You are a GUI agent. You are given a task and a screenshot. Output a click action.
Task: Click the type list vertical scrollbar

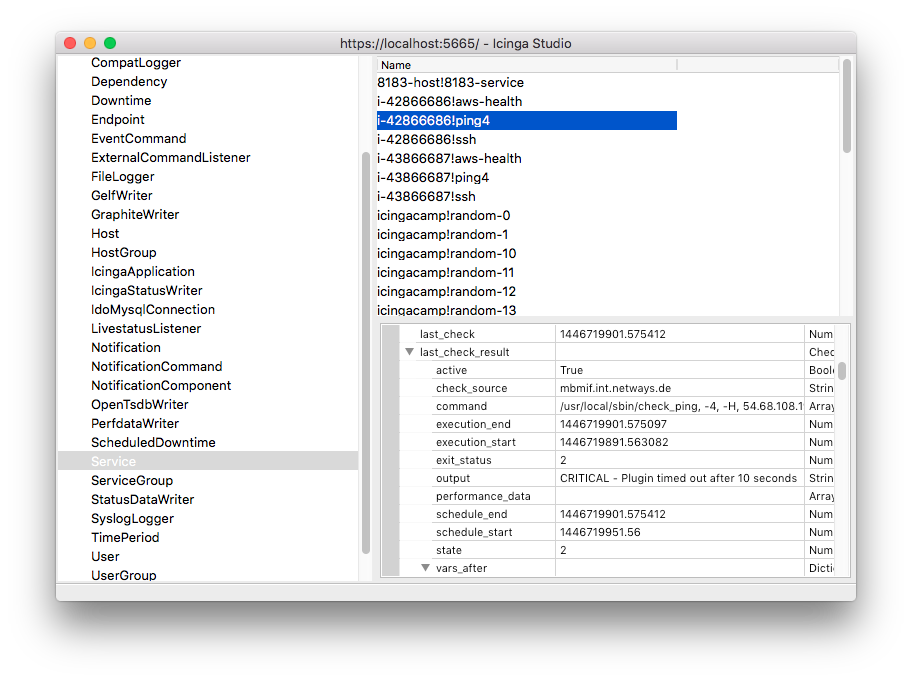(x=366, y=353)
